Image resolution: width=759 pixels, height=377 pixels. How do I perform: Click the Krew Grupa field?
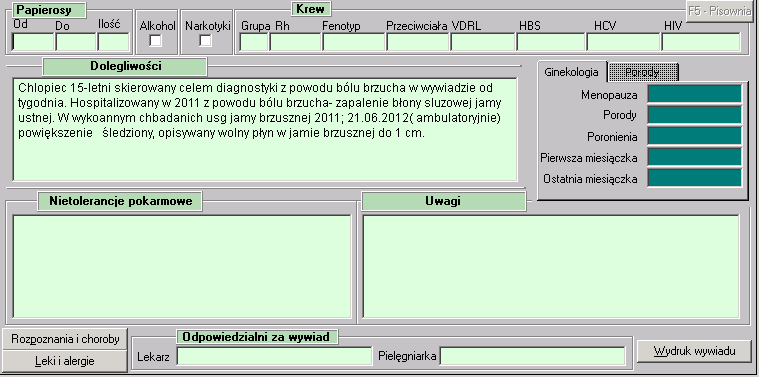point(254,42)
